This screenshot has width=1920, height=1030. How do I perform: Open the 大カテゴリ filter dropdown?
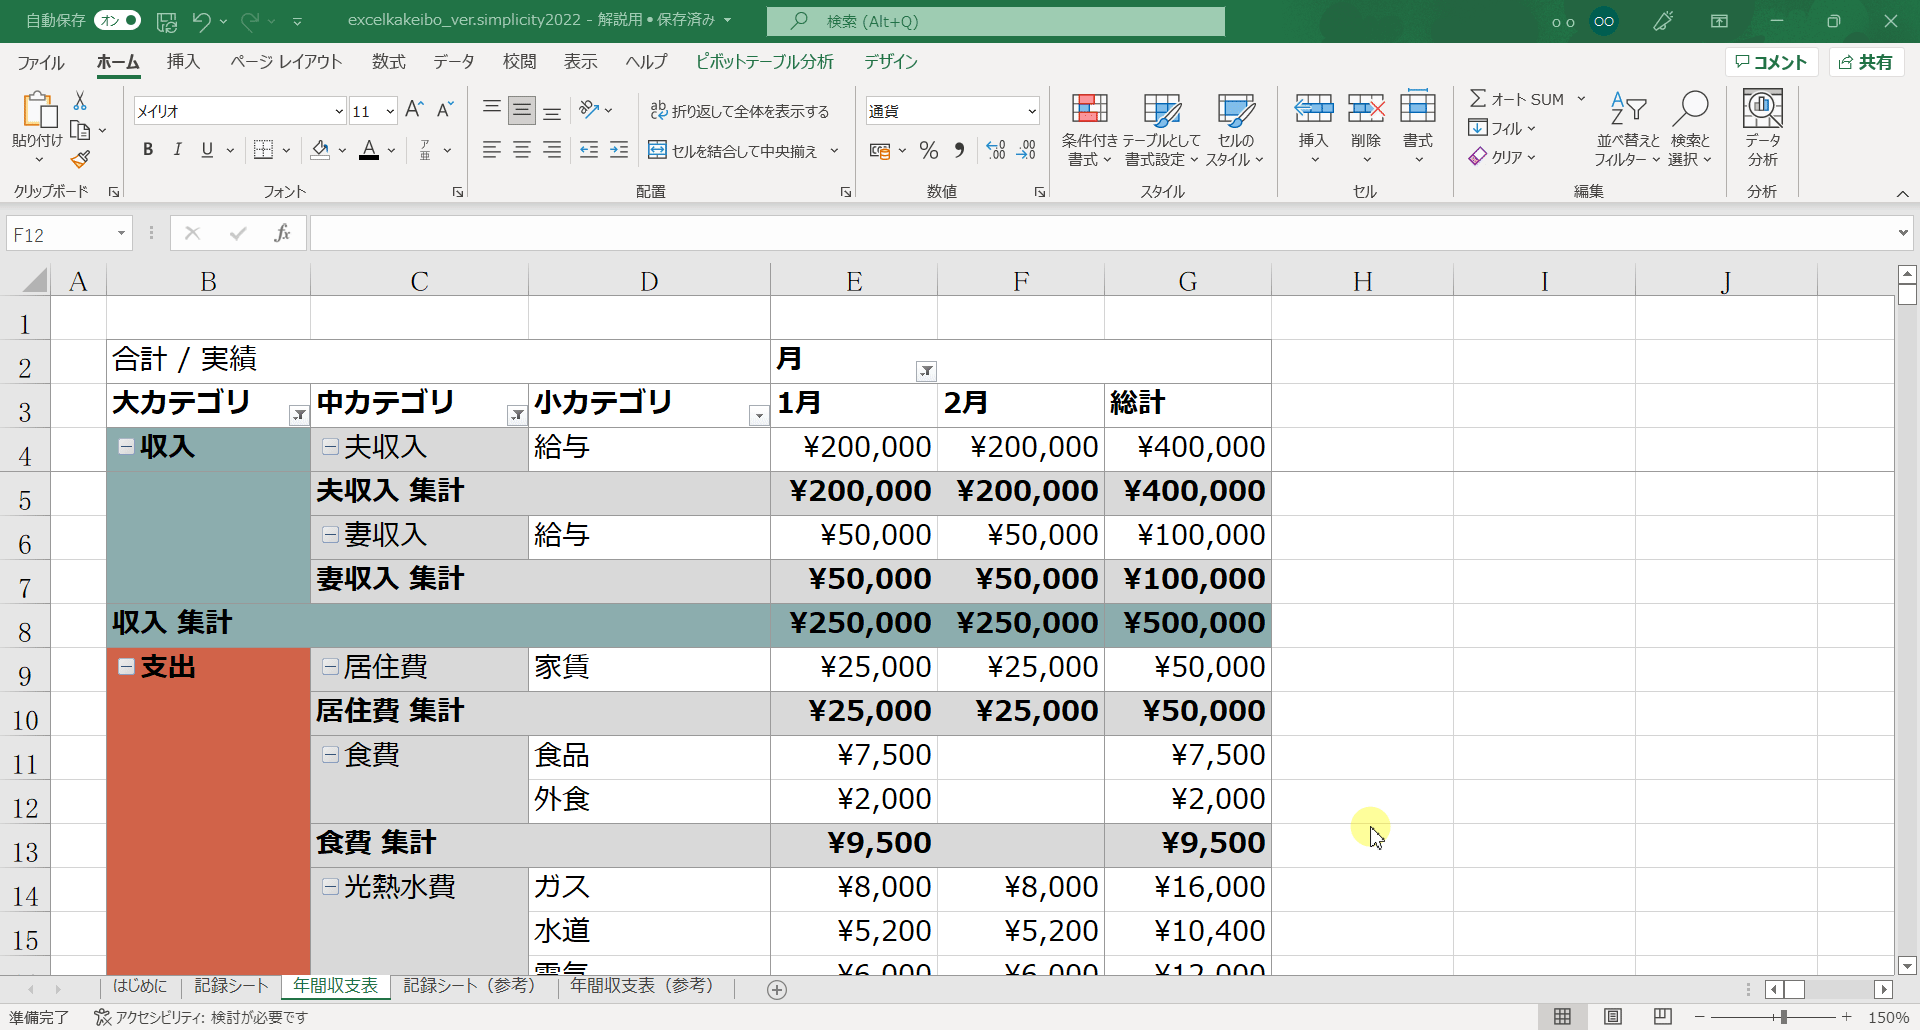(299, 415)
